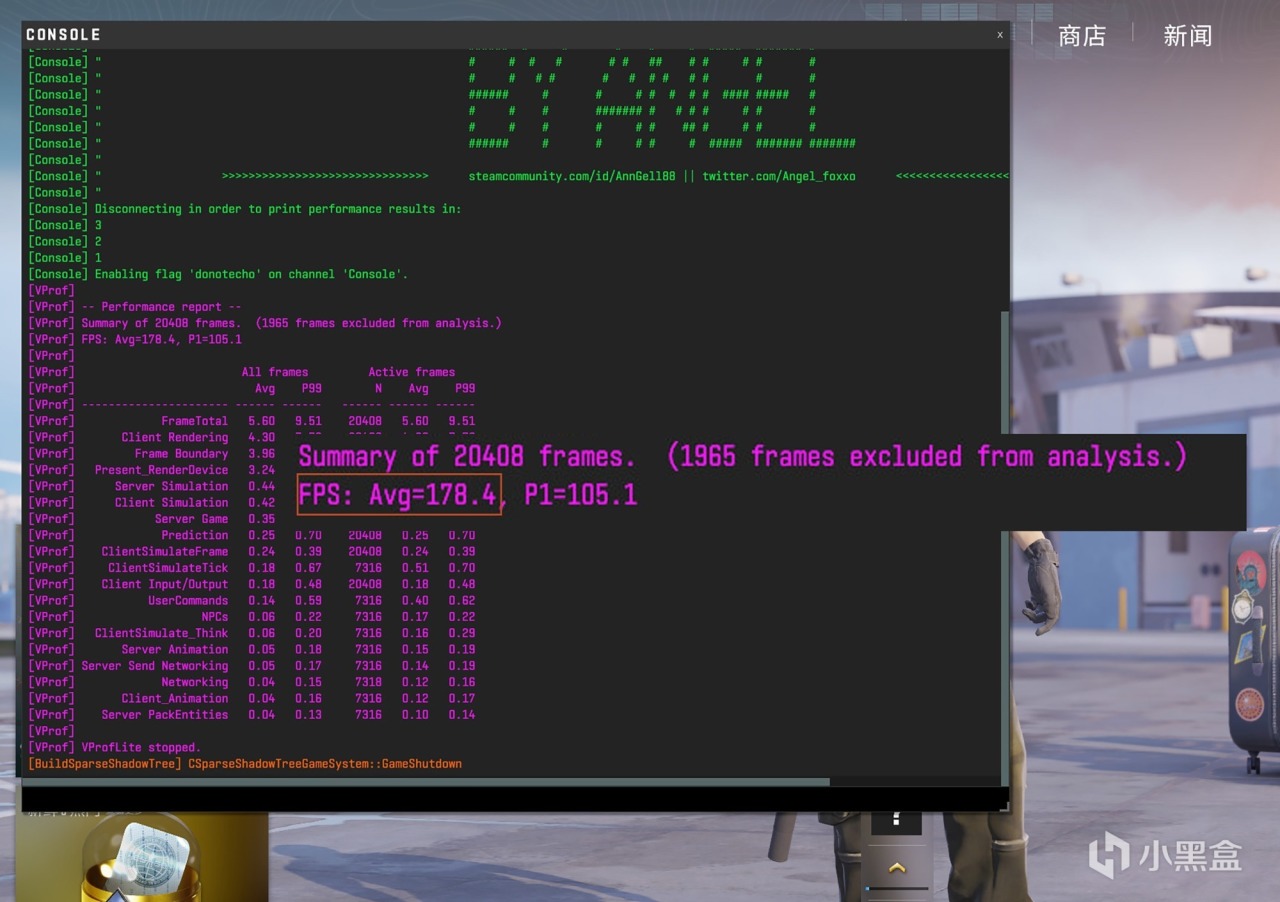Select the 'Server Animation' row label

point(175,649)
